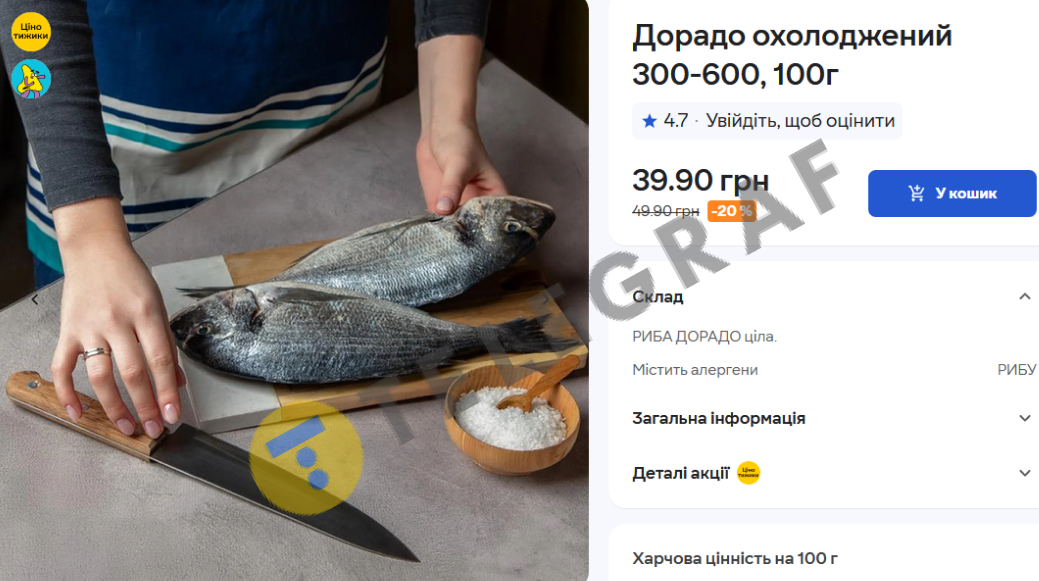Click the yellow badge beside Деталі акції
The image size is (1039, 581).
[x=748, y=473]
